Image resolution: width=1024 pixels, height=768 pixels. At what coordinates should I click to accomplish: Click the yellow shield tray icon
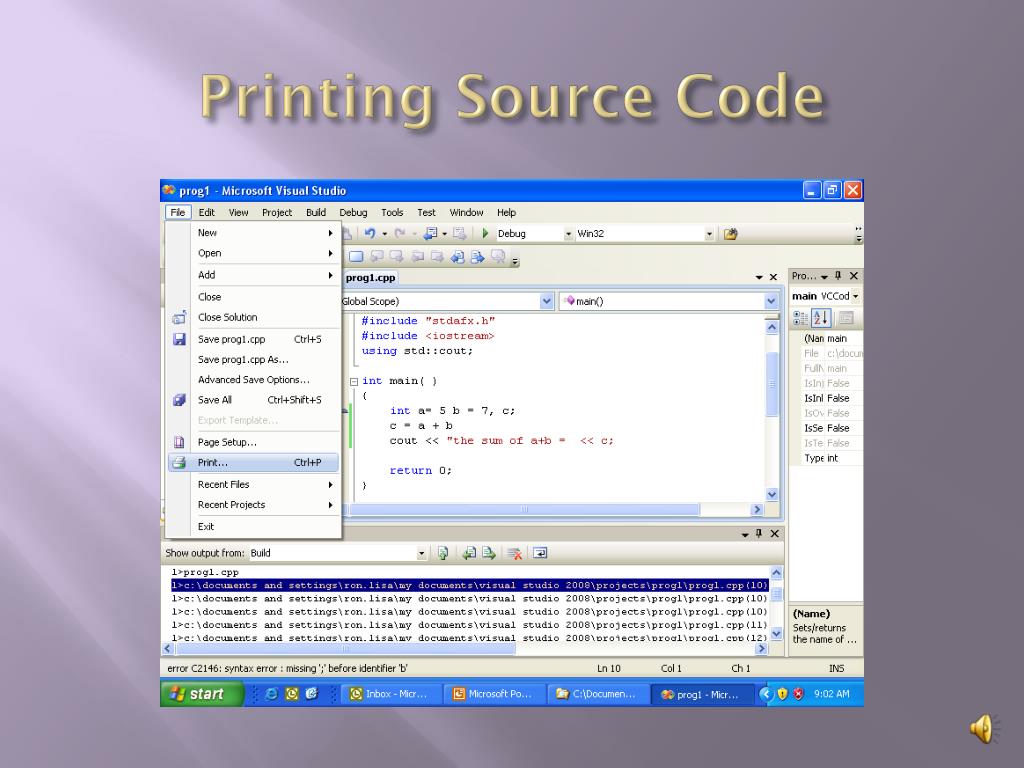point(782,694)
